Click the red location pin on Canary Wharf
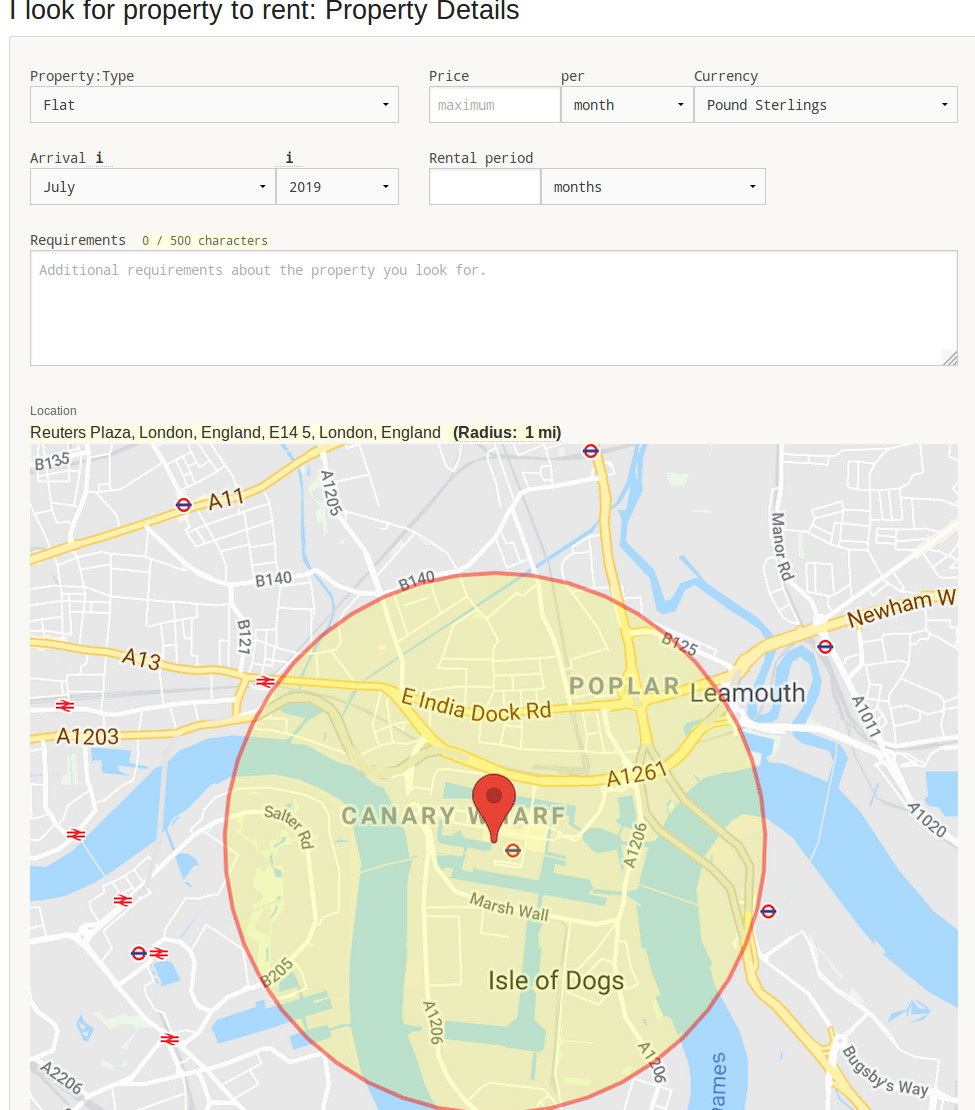The width and height of the screenshot is (975, 1110). (x=494, y=808)
